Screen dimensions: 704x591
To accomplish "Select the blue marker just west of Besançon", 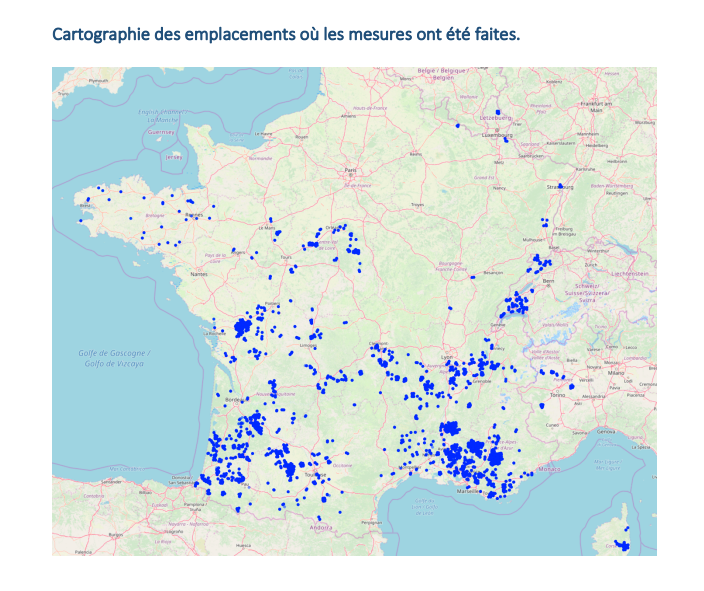I will [472, 277].
